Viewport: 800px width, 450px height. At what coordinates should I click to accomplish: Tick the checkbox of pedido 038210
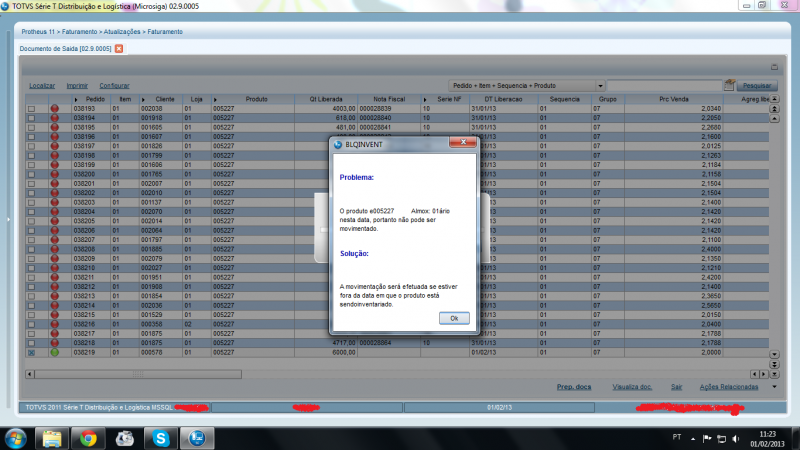pos(32,268)
